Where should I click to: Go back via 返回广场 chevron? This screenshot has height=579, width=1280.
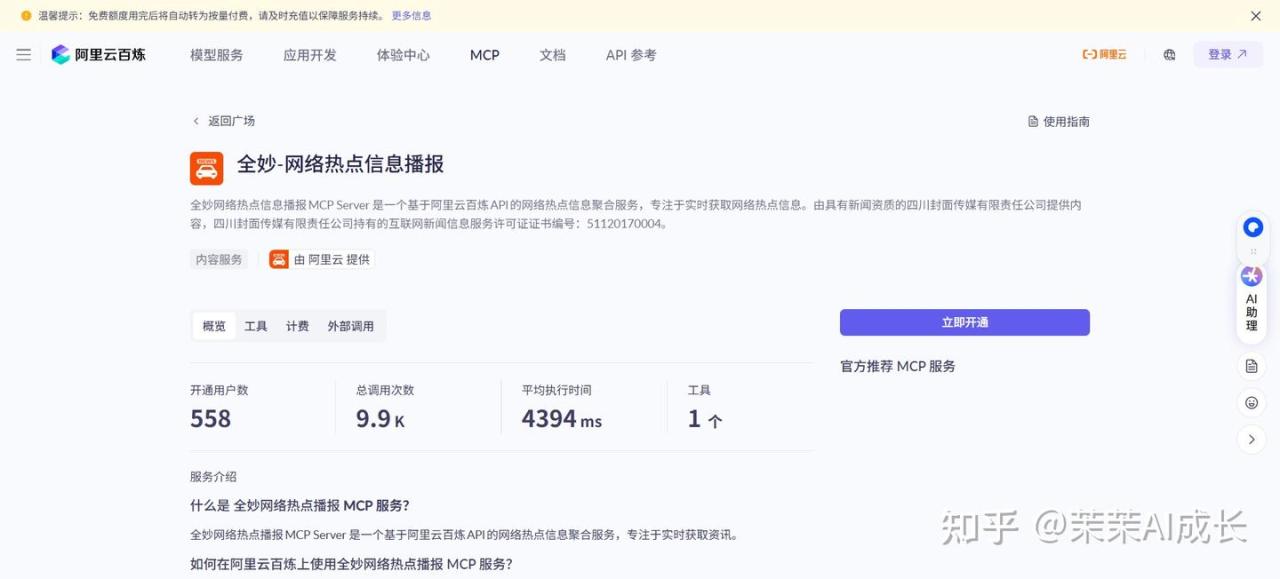[197, 121]
